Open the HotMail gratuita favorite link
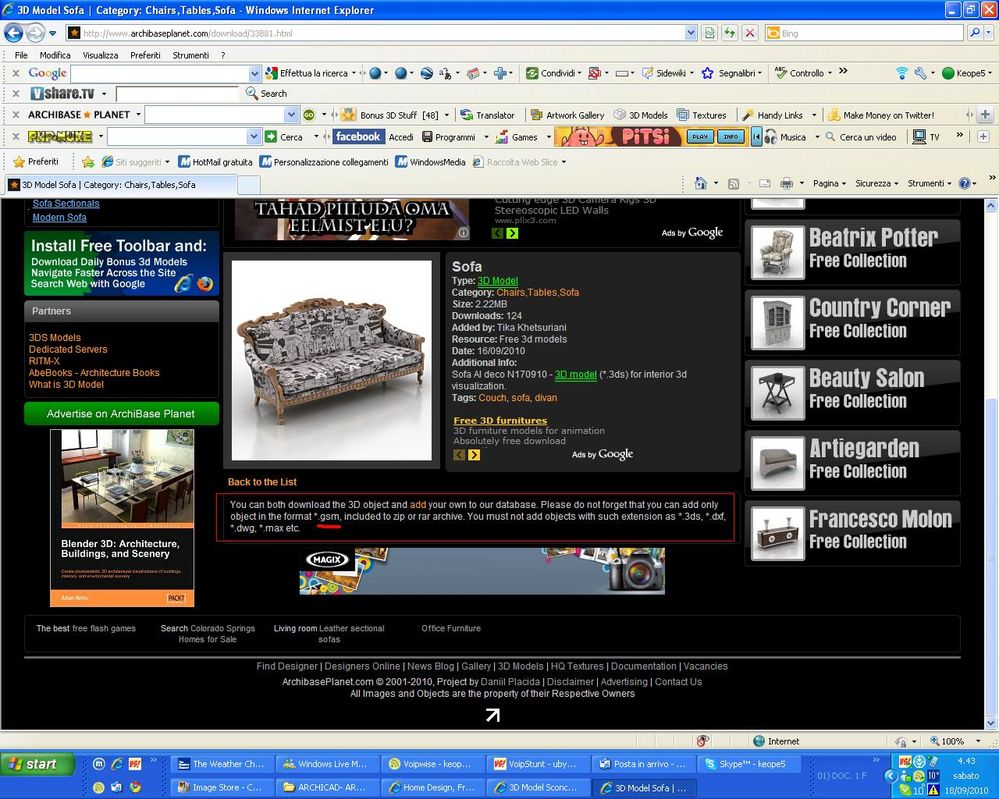Screen dimensions: 999x799 (215, 162)
